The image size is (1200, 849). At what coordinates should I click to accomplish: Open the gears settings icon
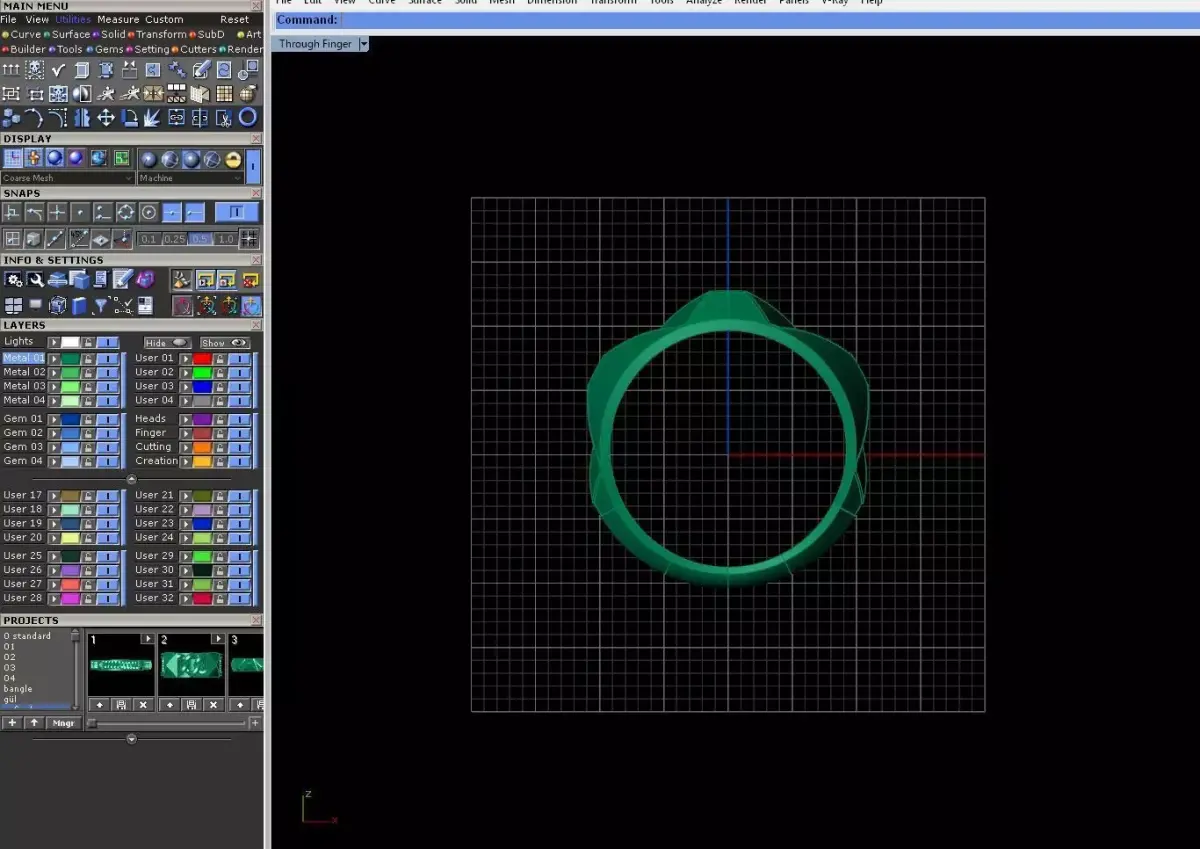pos(13,279)
